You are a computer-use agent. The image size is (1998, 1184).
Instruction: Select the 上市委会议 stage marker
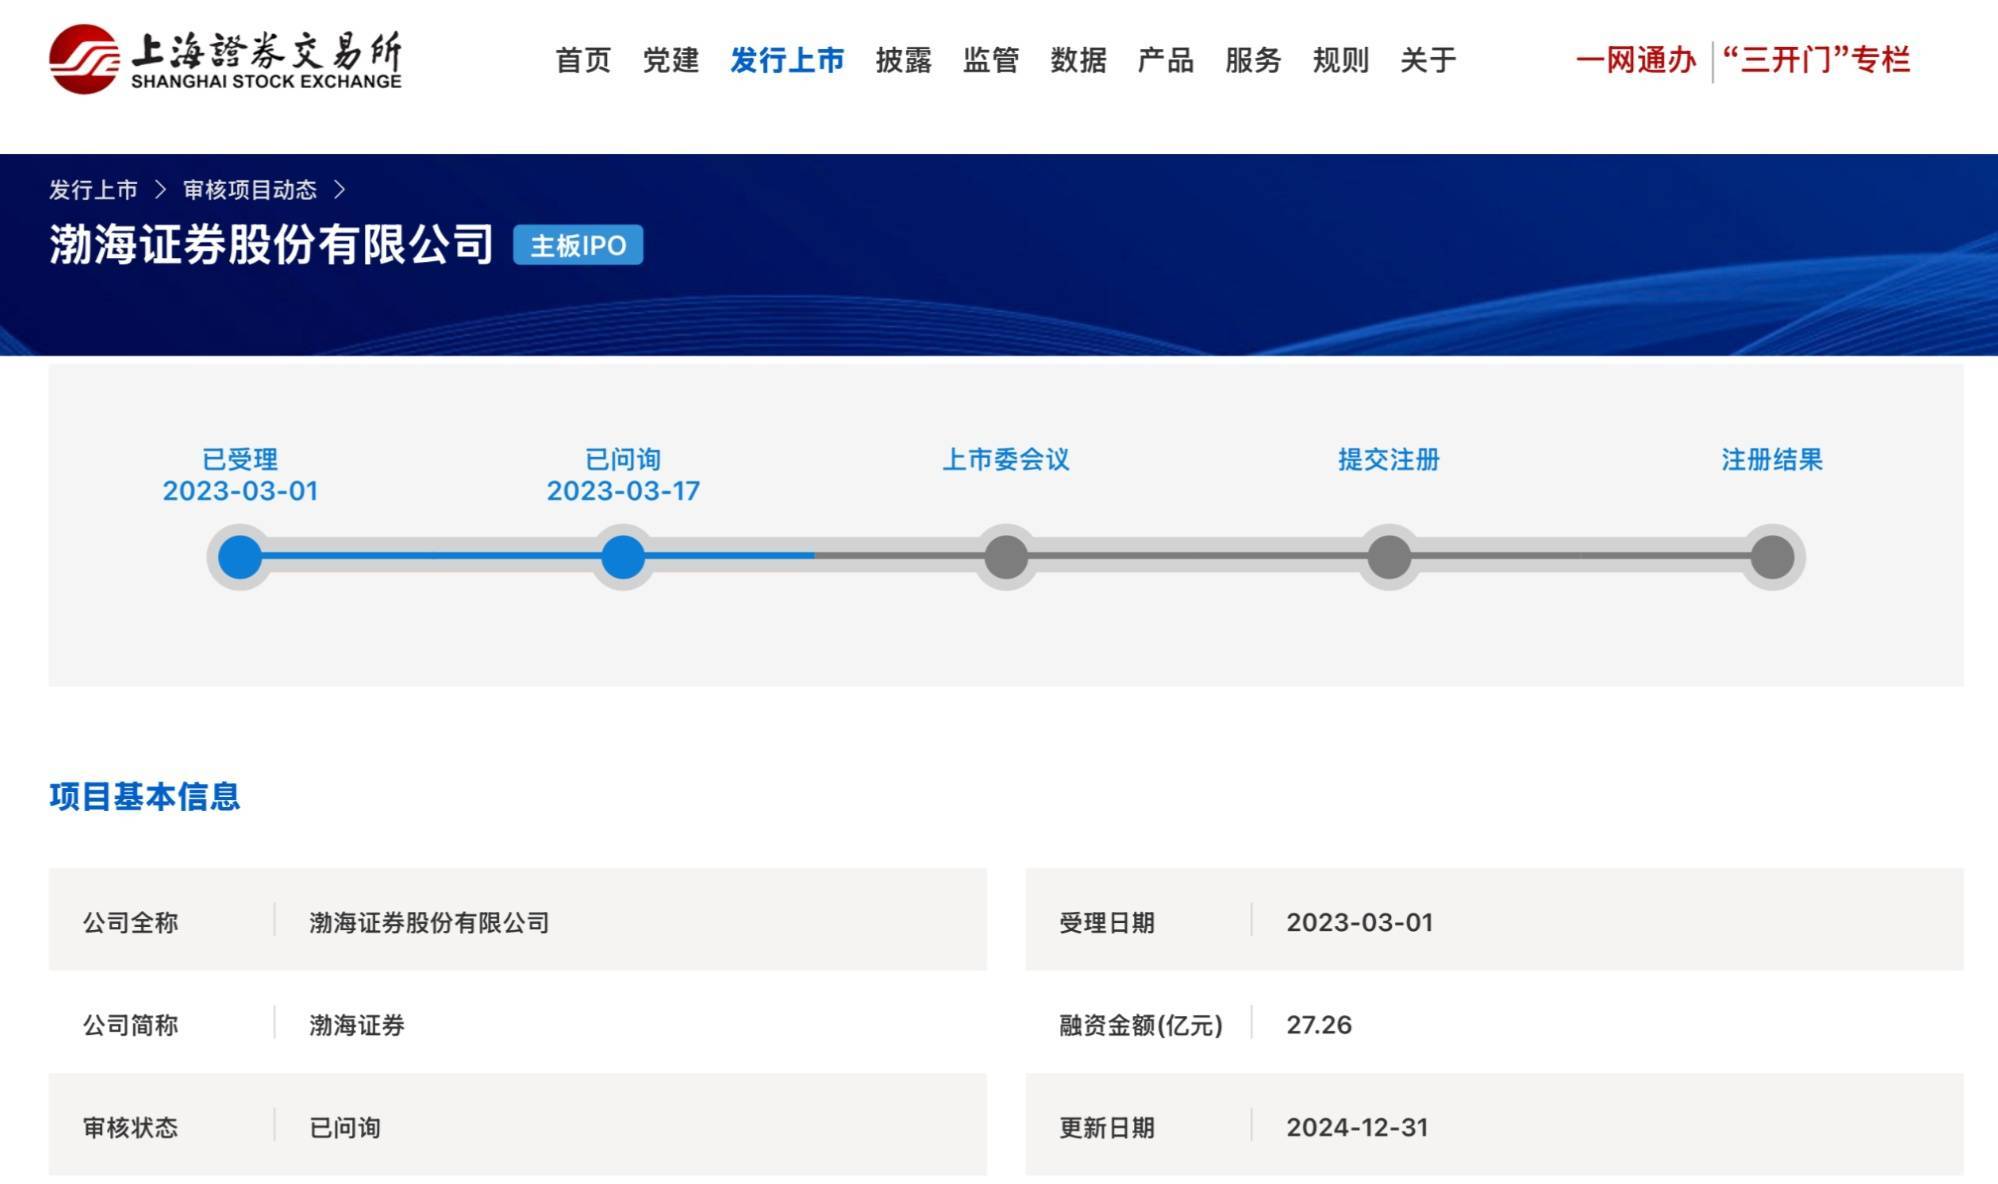coord(1006,557)
